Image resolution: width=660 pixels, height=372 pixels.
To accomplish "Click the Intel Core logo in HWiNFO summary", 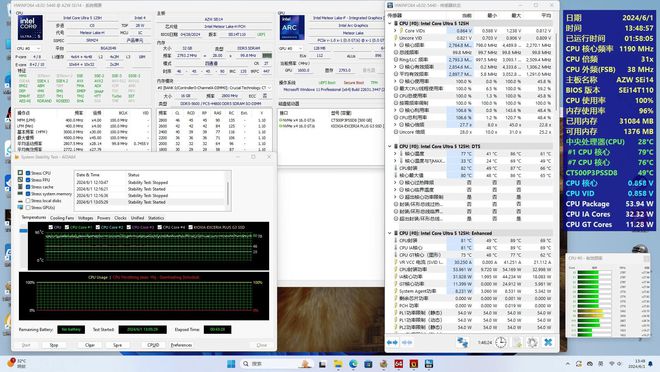I will click(30, 28).
